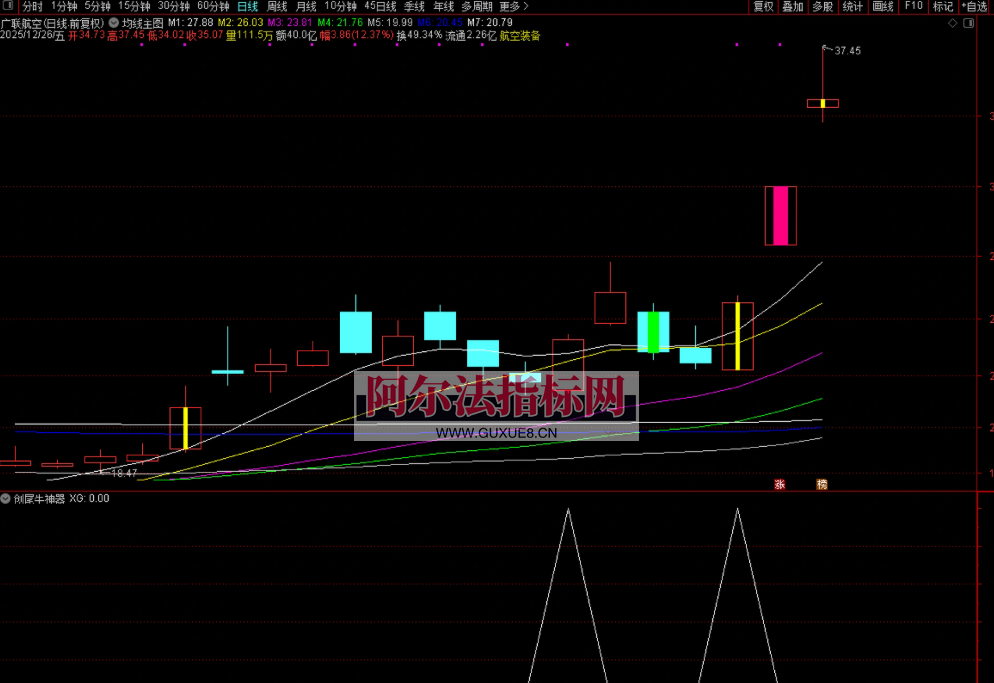Click the panel layout icon at top-left
The width and height of the screenshot is (994, 683).
(x=9, y=6)
